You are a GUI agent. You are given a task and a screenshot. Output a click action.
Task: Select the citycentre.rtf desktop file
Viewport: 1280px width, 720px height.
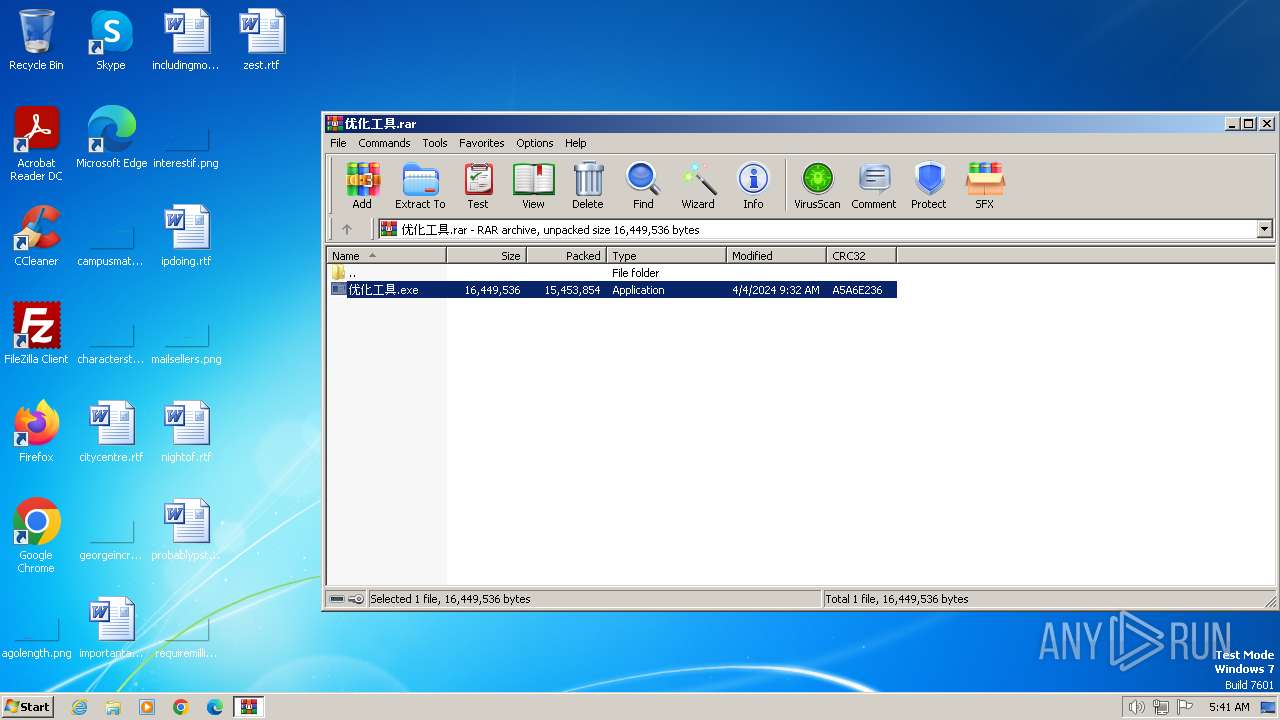[x=111, y=432]
